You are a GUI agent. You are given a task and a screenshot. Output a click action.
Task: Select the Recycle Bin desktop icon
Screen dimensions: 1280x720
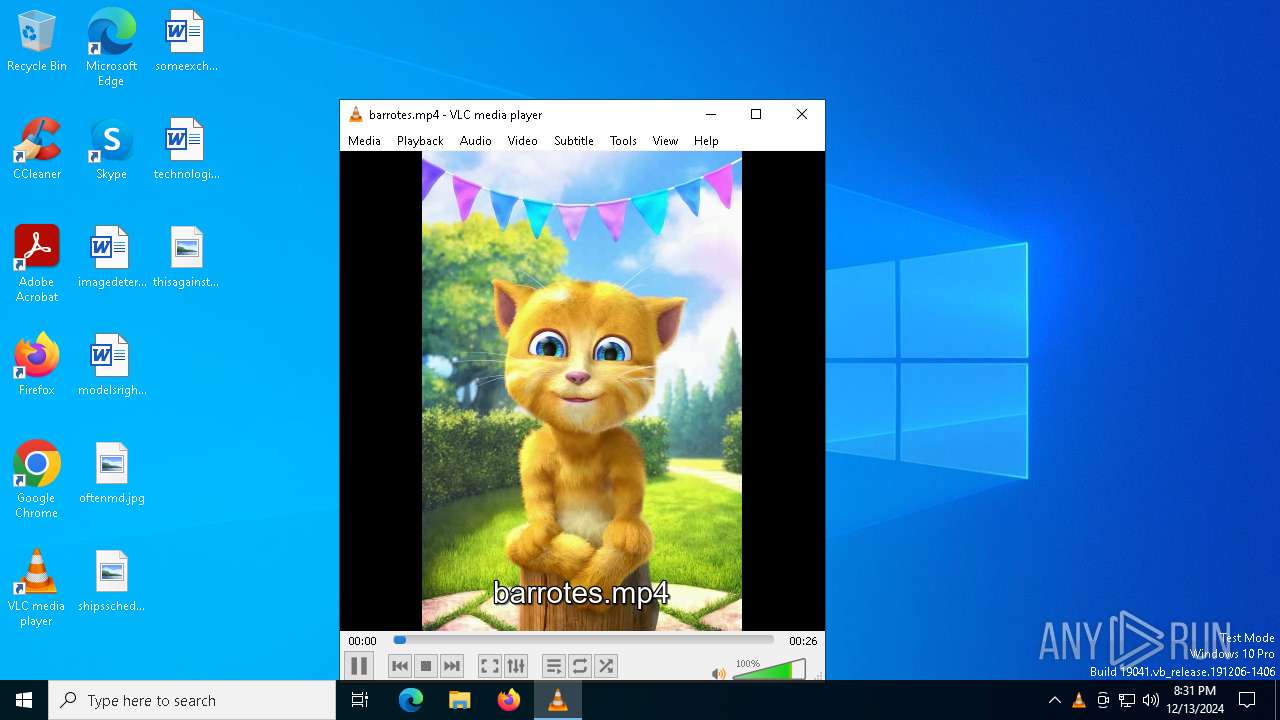click(37, 42)
